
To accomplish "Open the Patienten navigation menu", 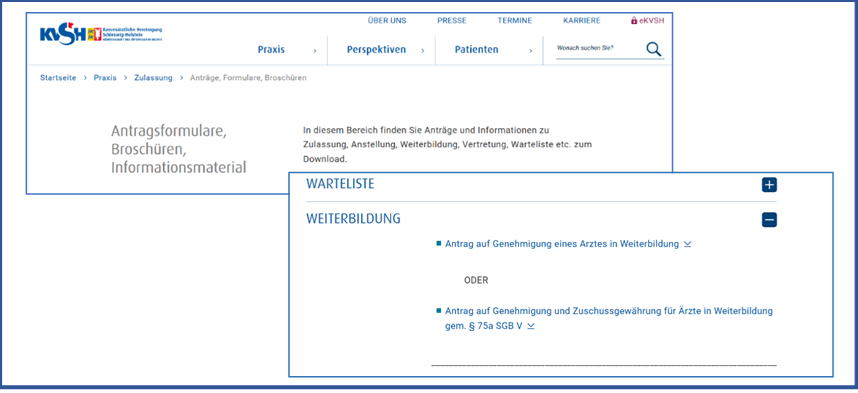I will pos(477,50).
